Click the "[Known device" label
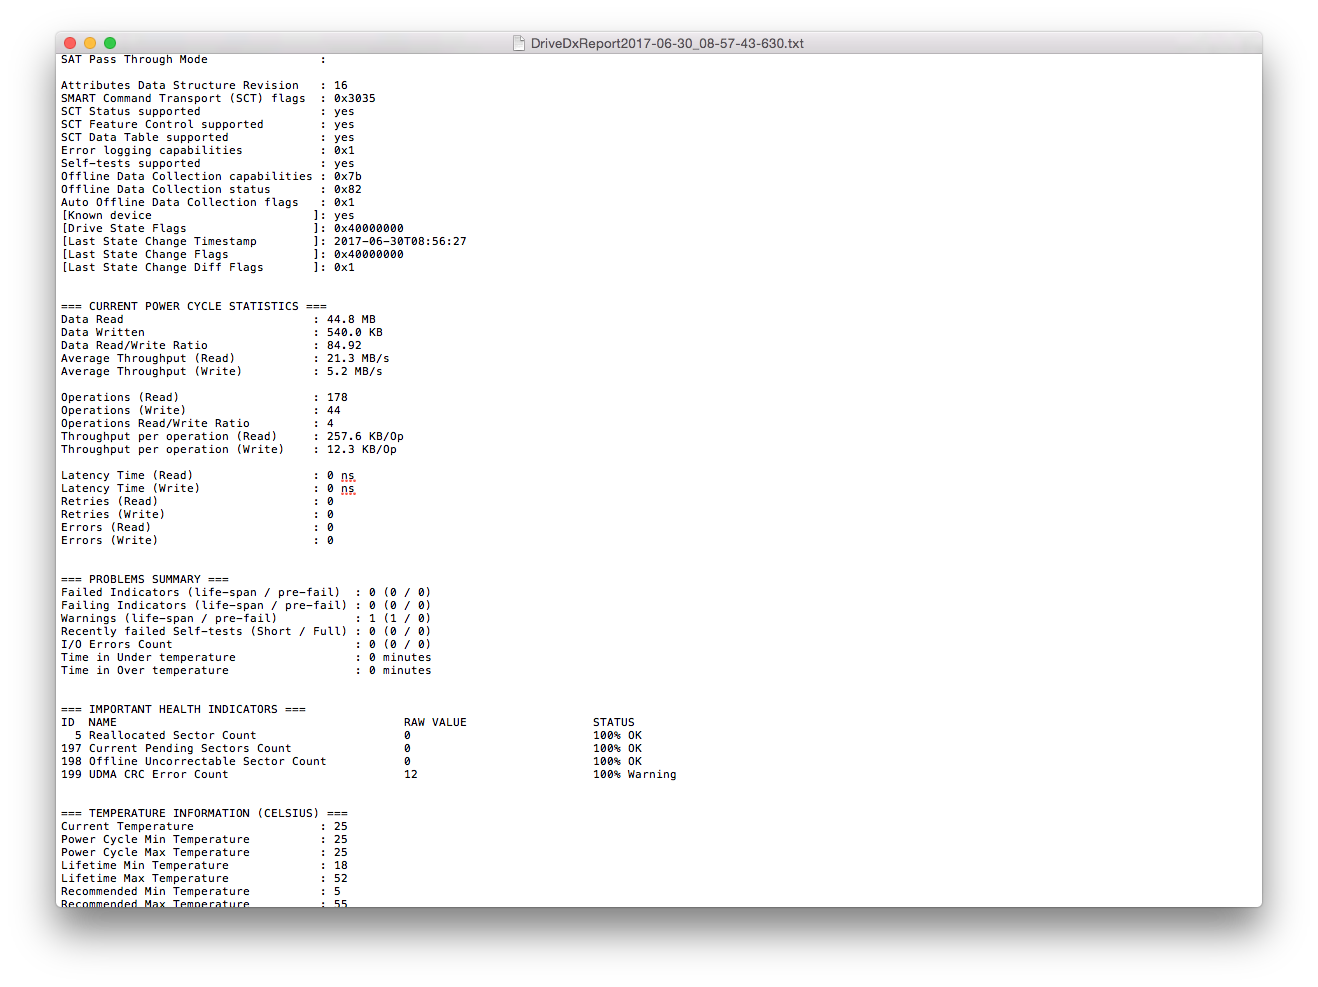This screenshot has height=987, width=1318. click(107, 216)
